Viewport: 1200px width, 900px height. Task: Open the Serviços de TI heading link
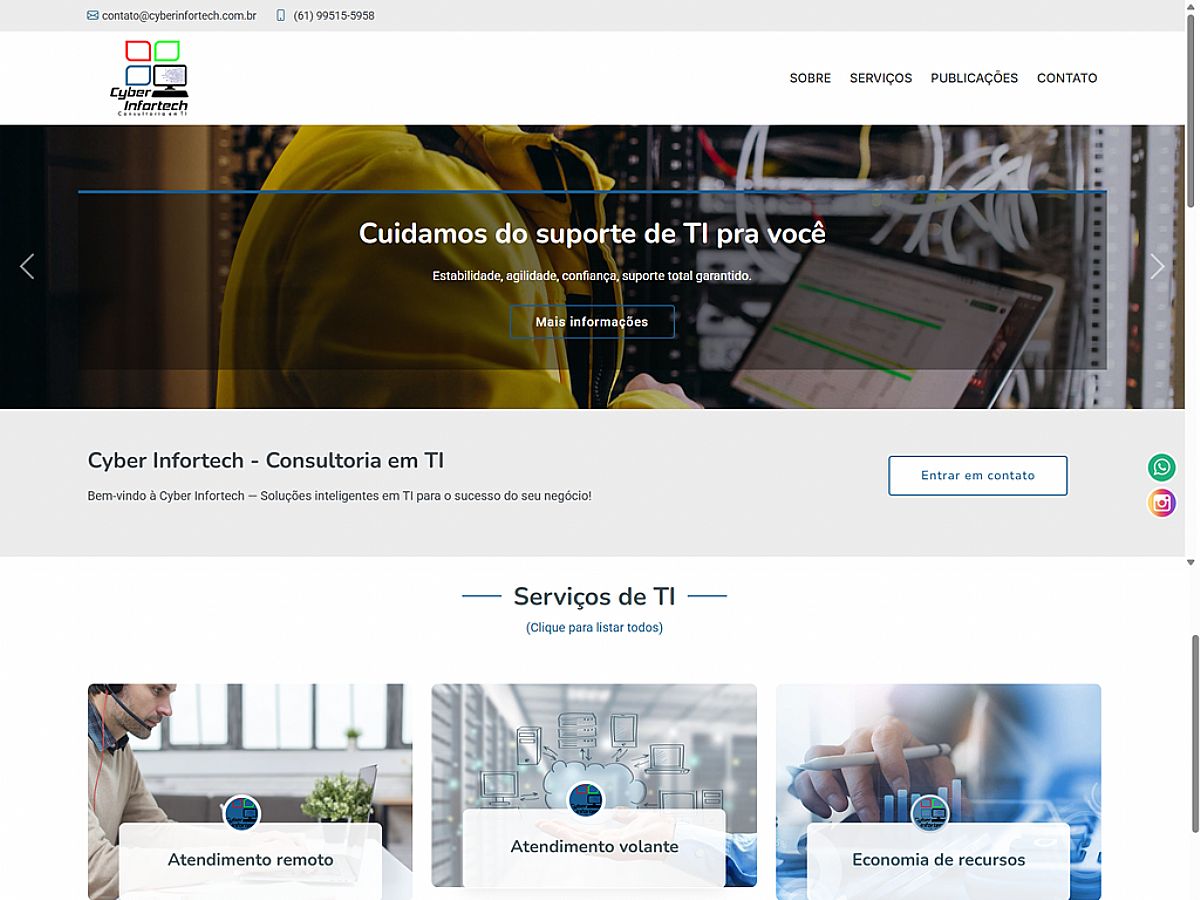point(594,597)
